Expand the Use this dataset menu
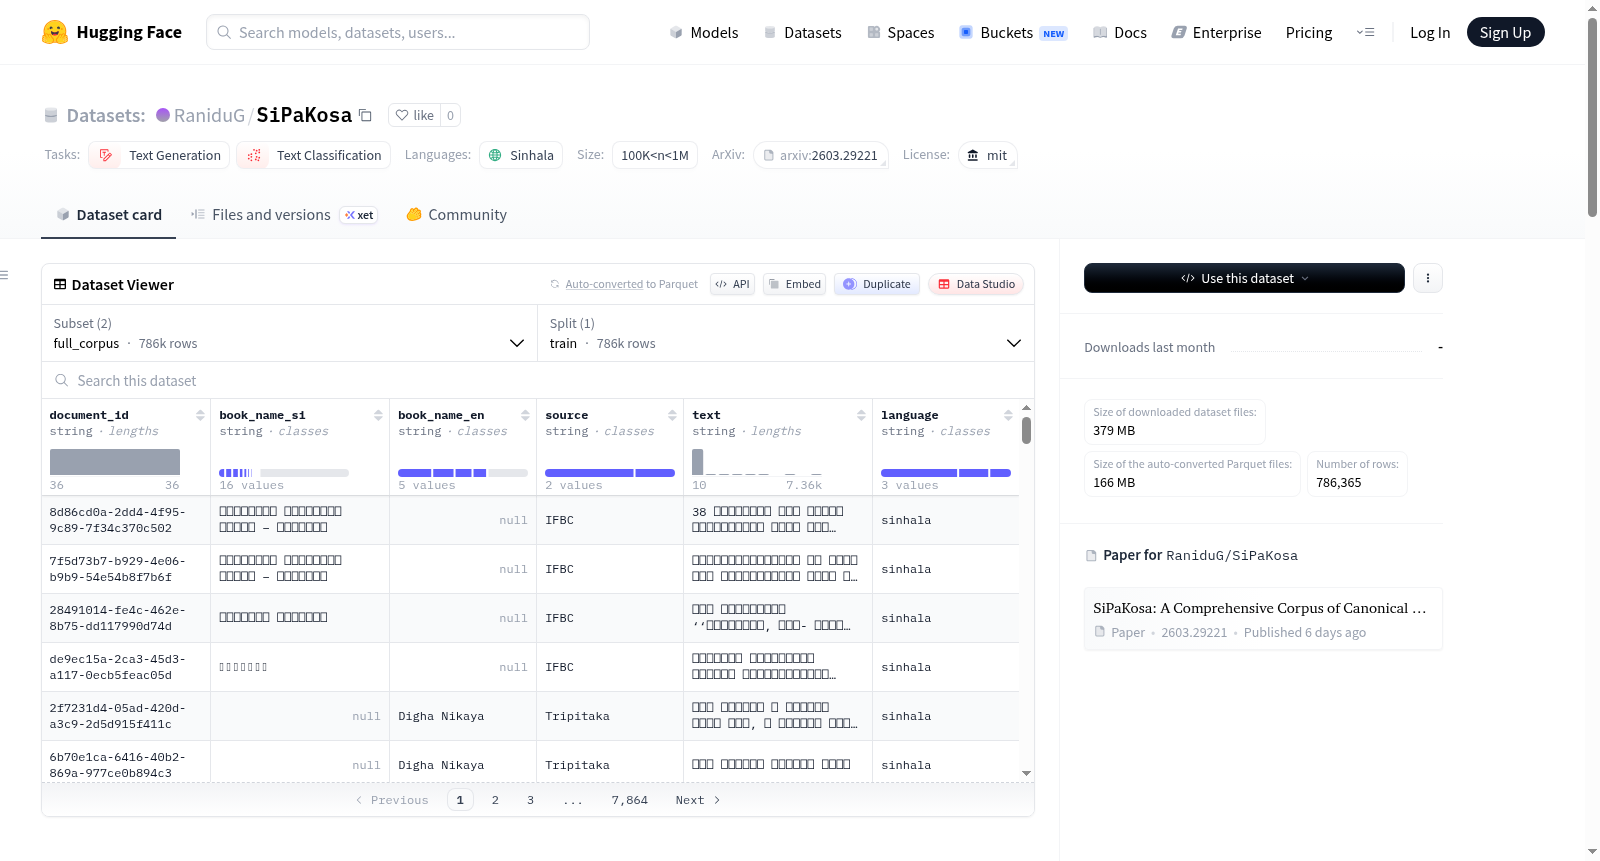The height and width of the screenshot is (861, 1600). click(1244, 278)
